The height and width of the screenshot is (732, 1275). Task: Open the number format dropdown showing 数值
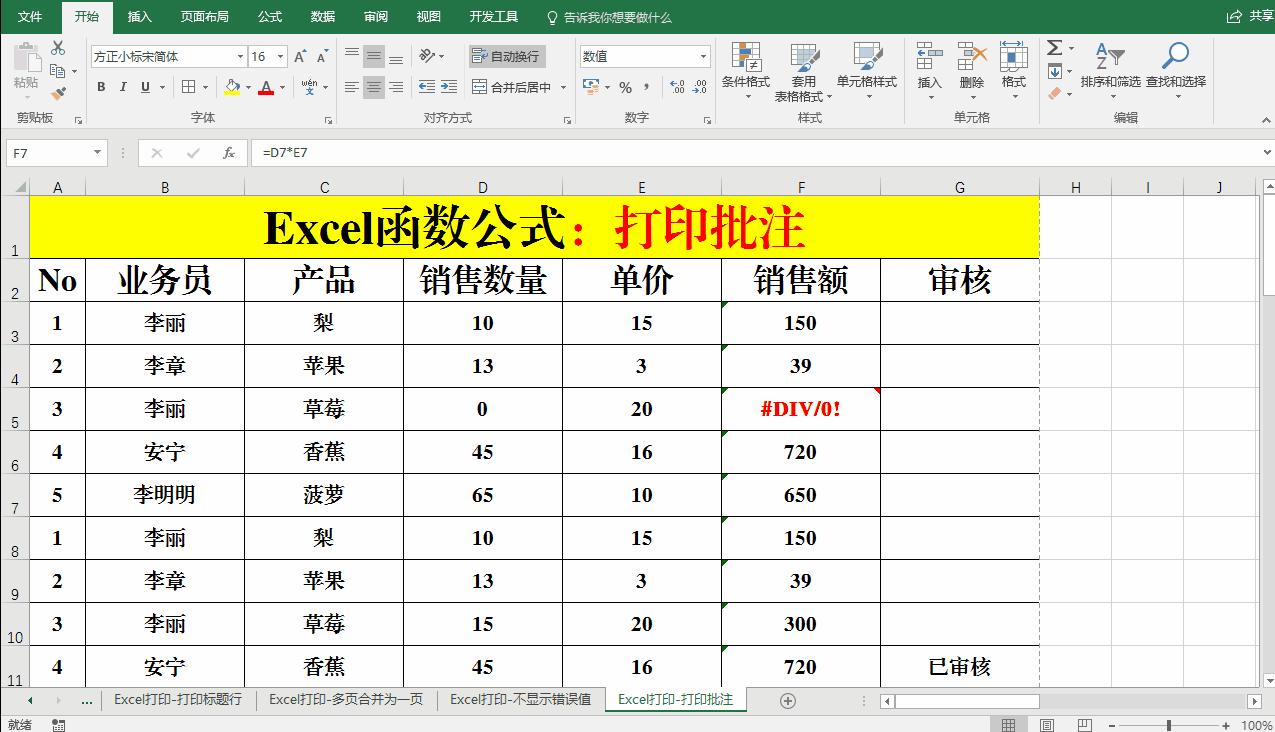click(643, 56)
